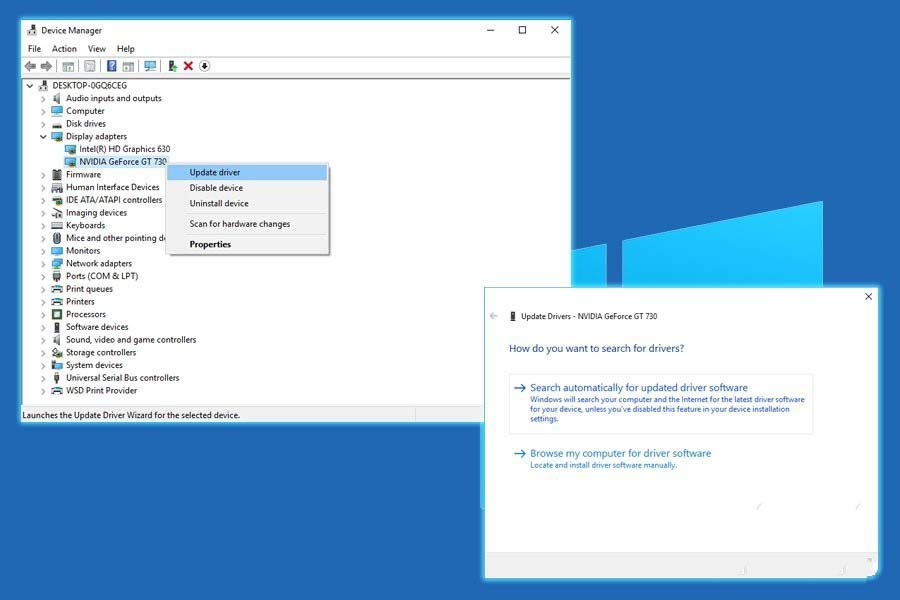Expand the Firmware category chevron
The height and width of the screenshot is (600, 900).
pos(43,175)
